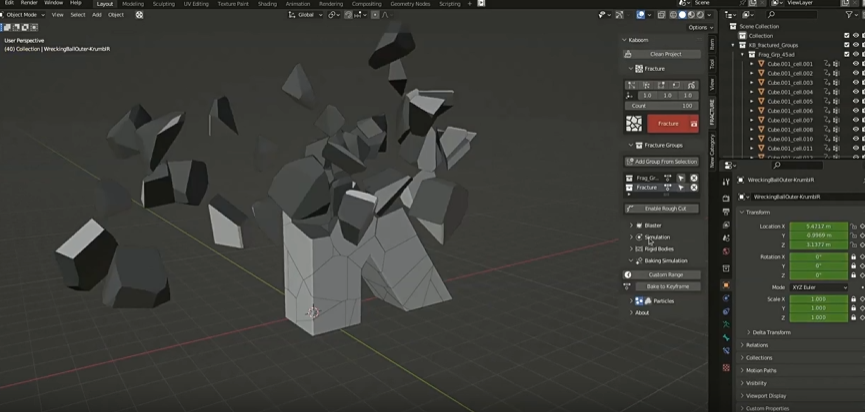Open the Render menu
Image resolution: width=865 pixels, height=412 pixels.
(x=29, y=4)
